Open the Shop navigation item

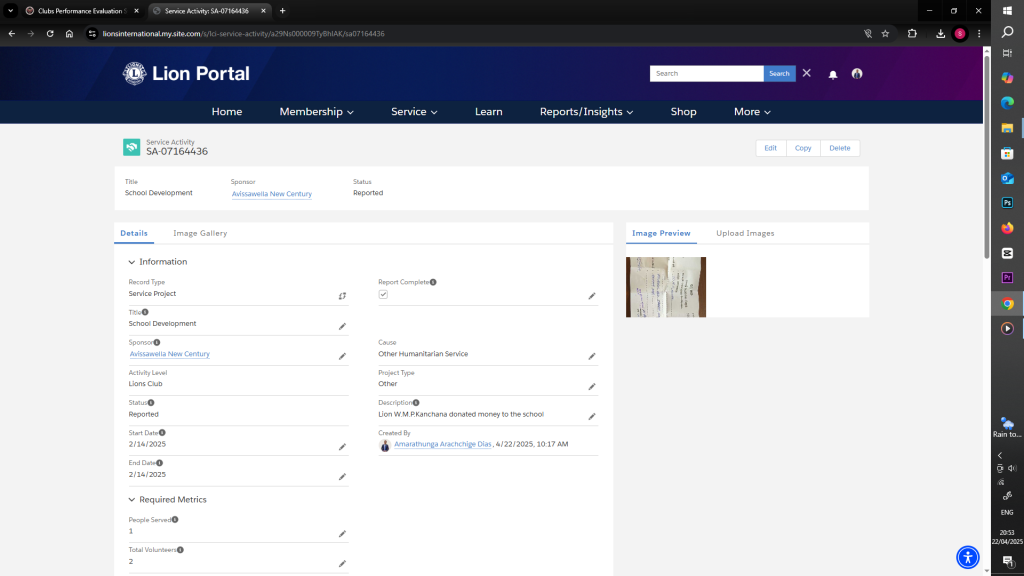[x=683, y=112]
